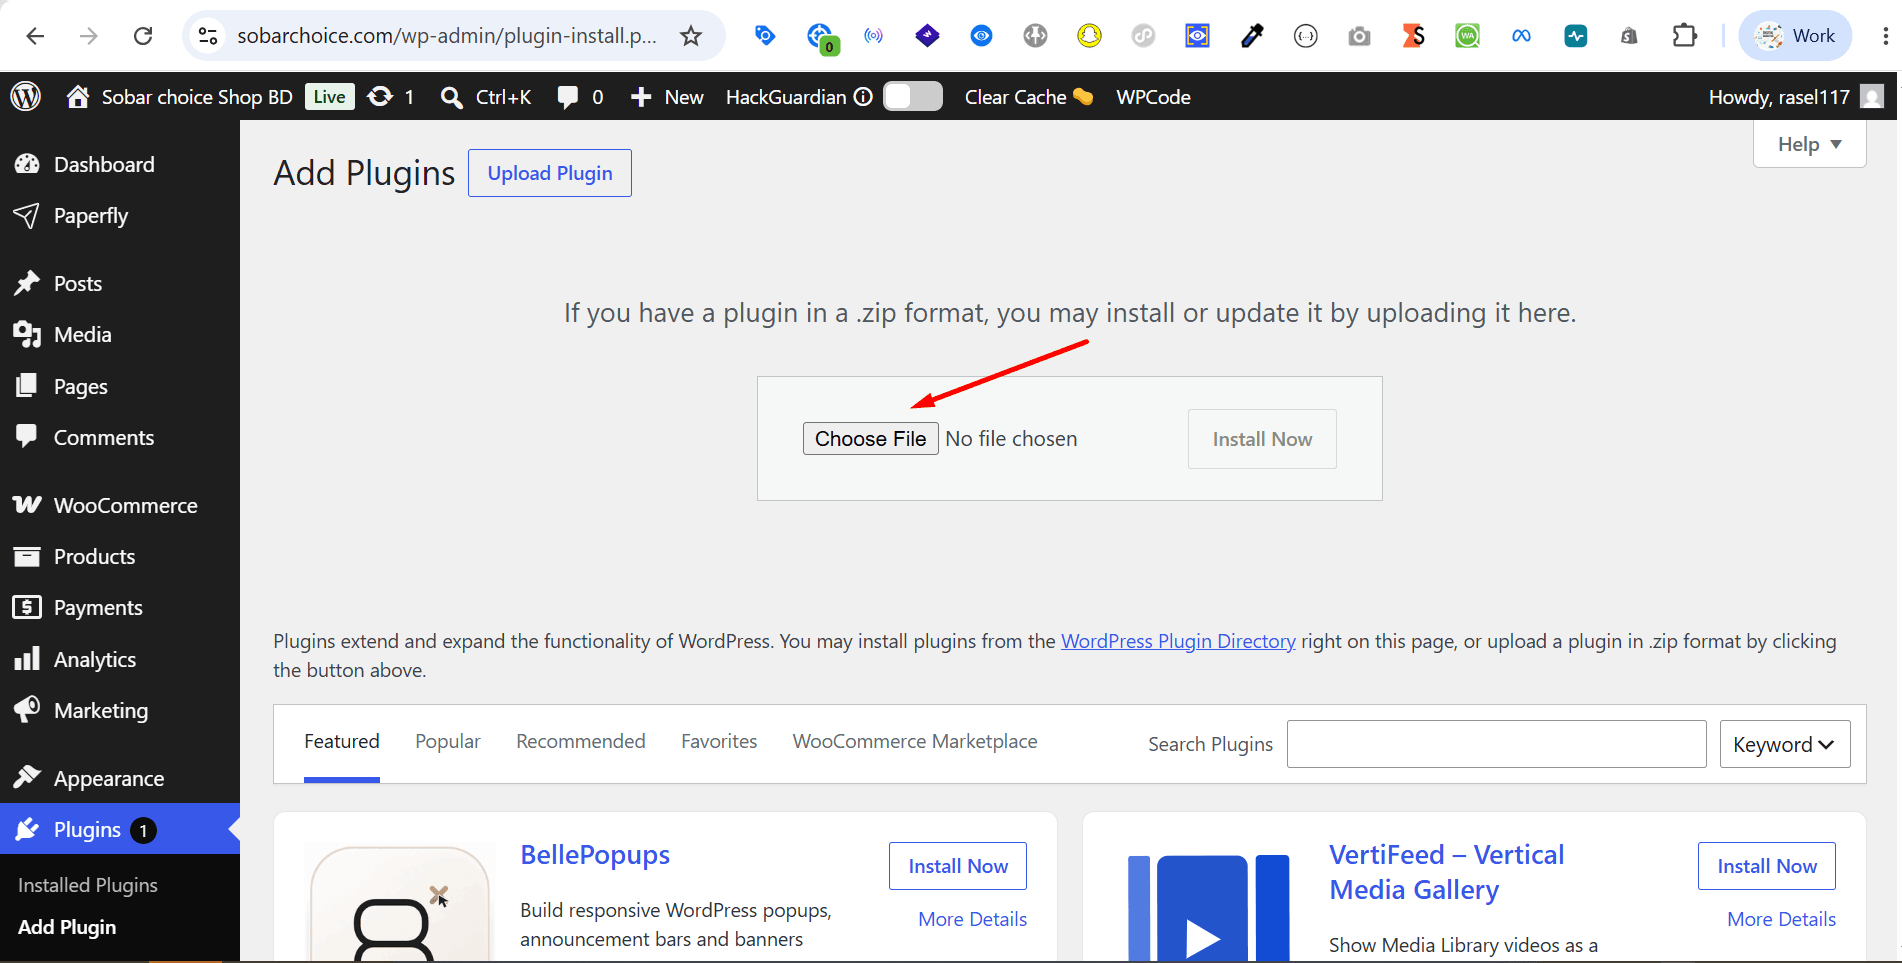Open the browser Extensions puzzle icon
Viewport: 1902px width, 963px height.
[1684, 36]
